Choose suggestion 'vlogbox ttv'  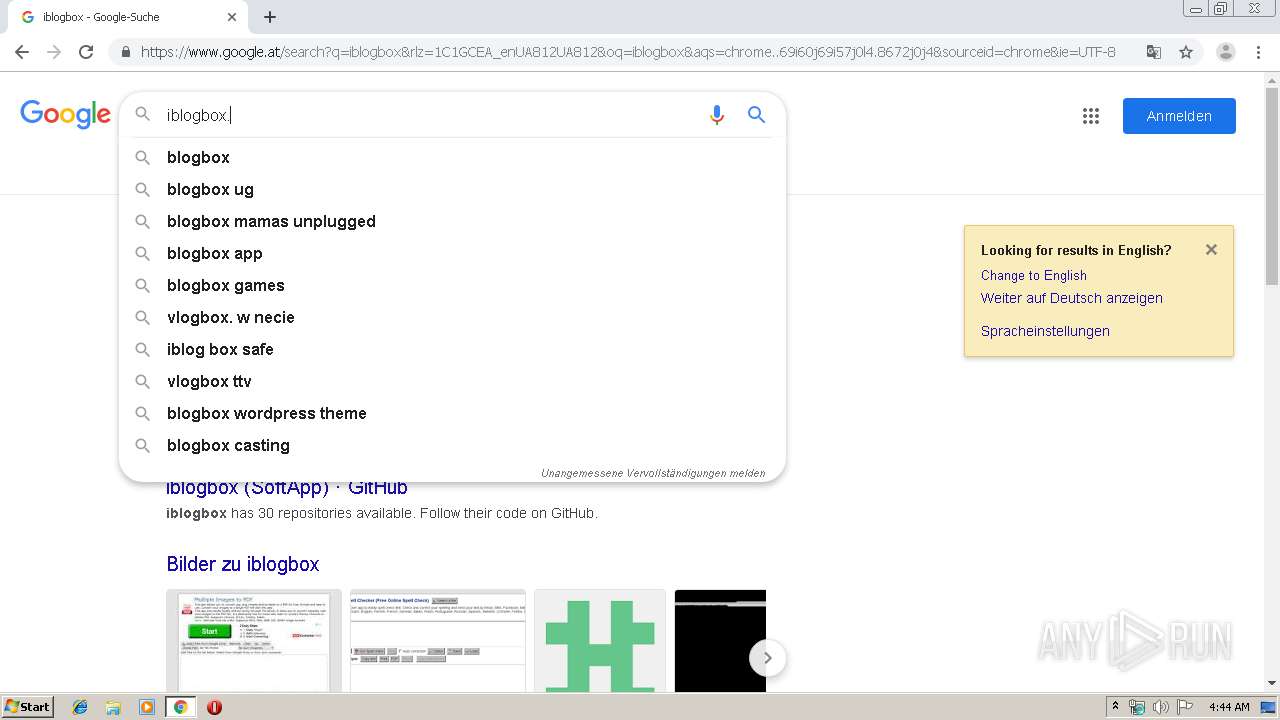pos(452,381)
